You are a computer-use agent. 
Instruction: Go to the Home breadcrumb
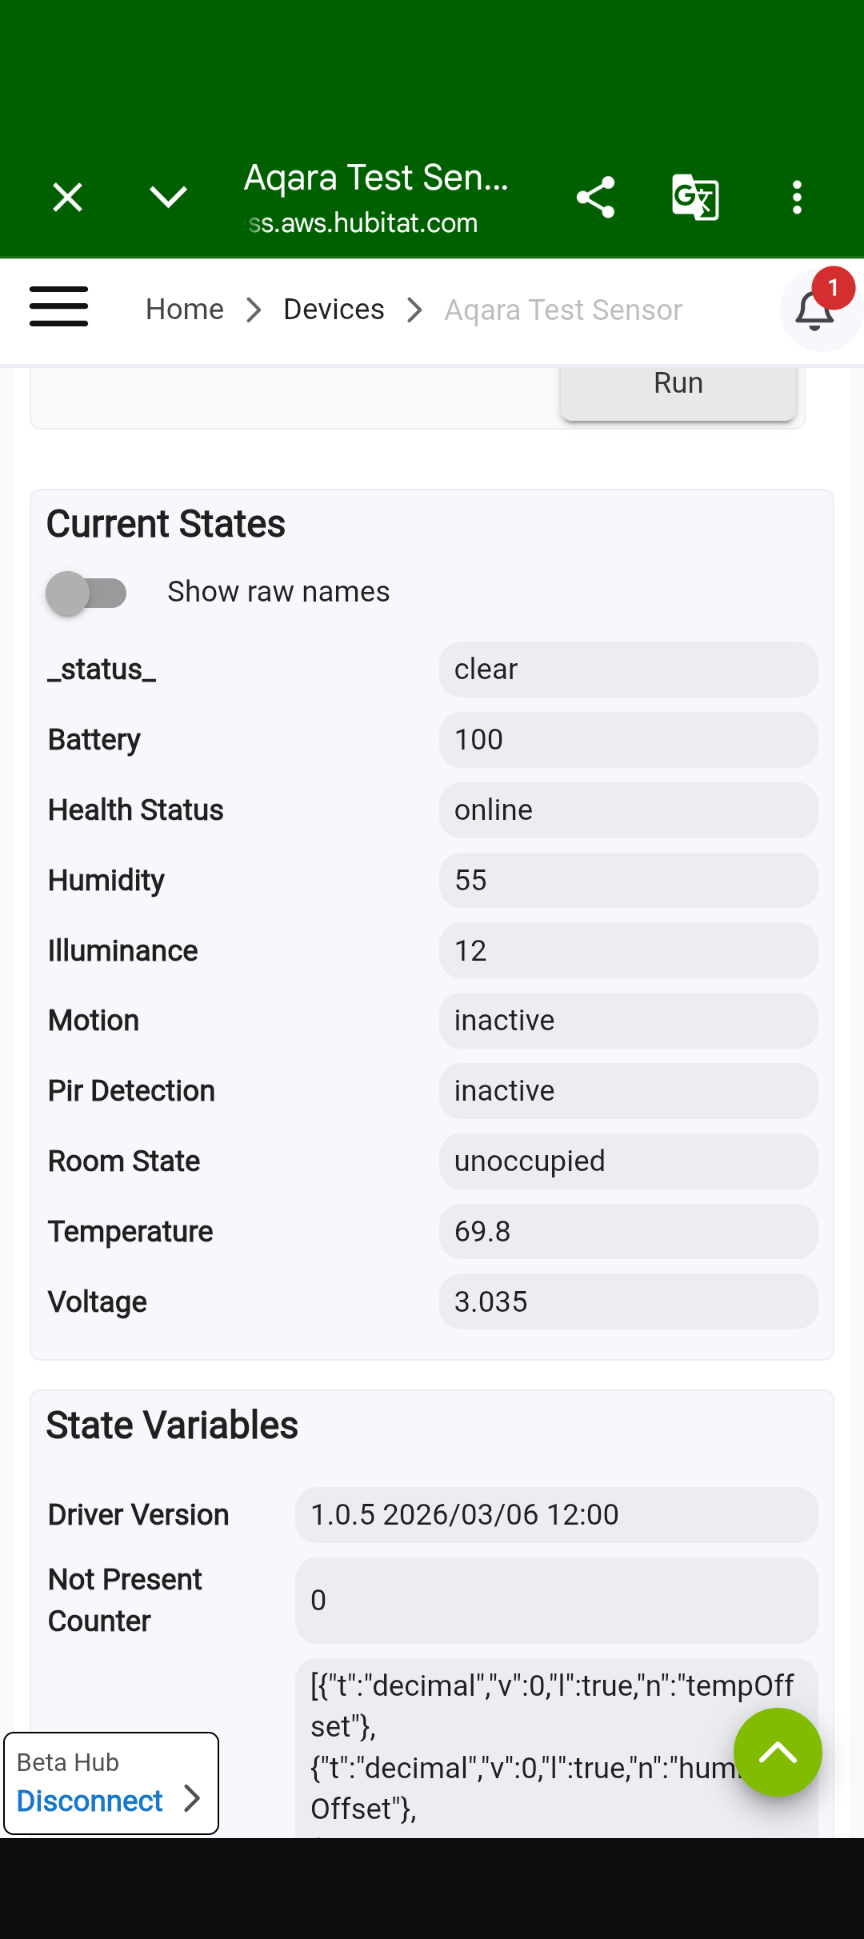coord(185,310)
